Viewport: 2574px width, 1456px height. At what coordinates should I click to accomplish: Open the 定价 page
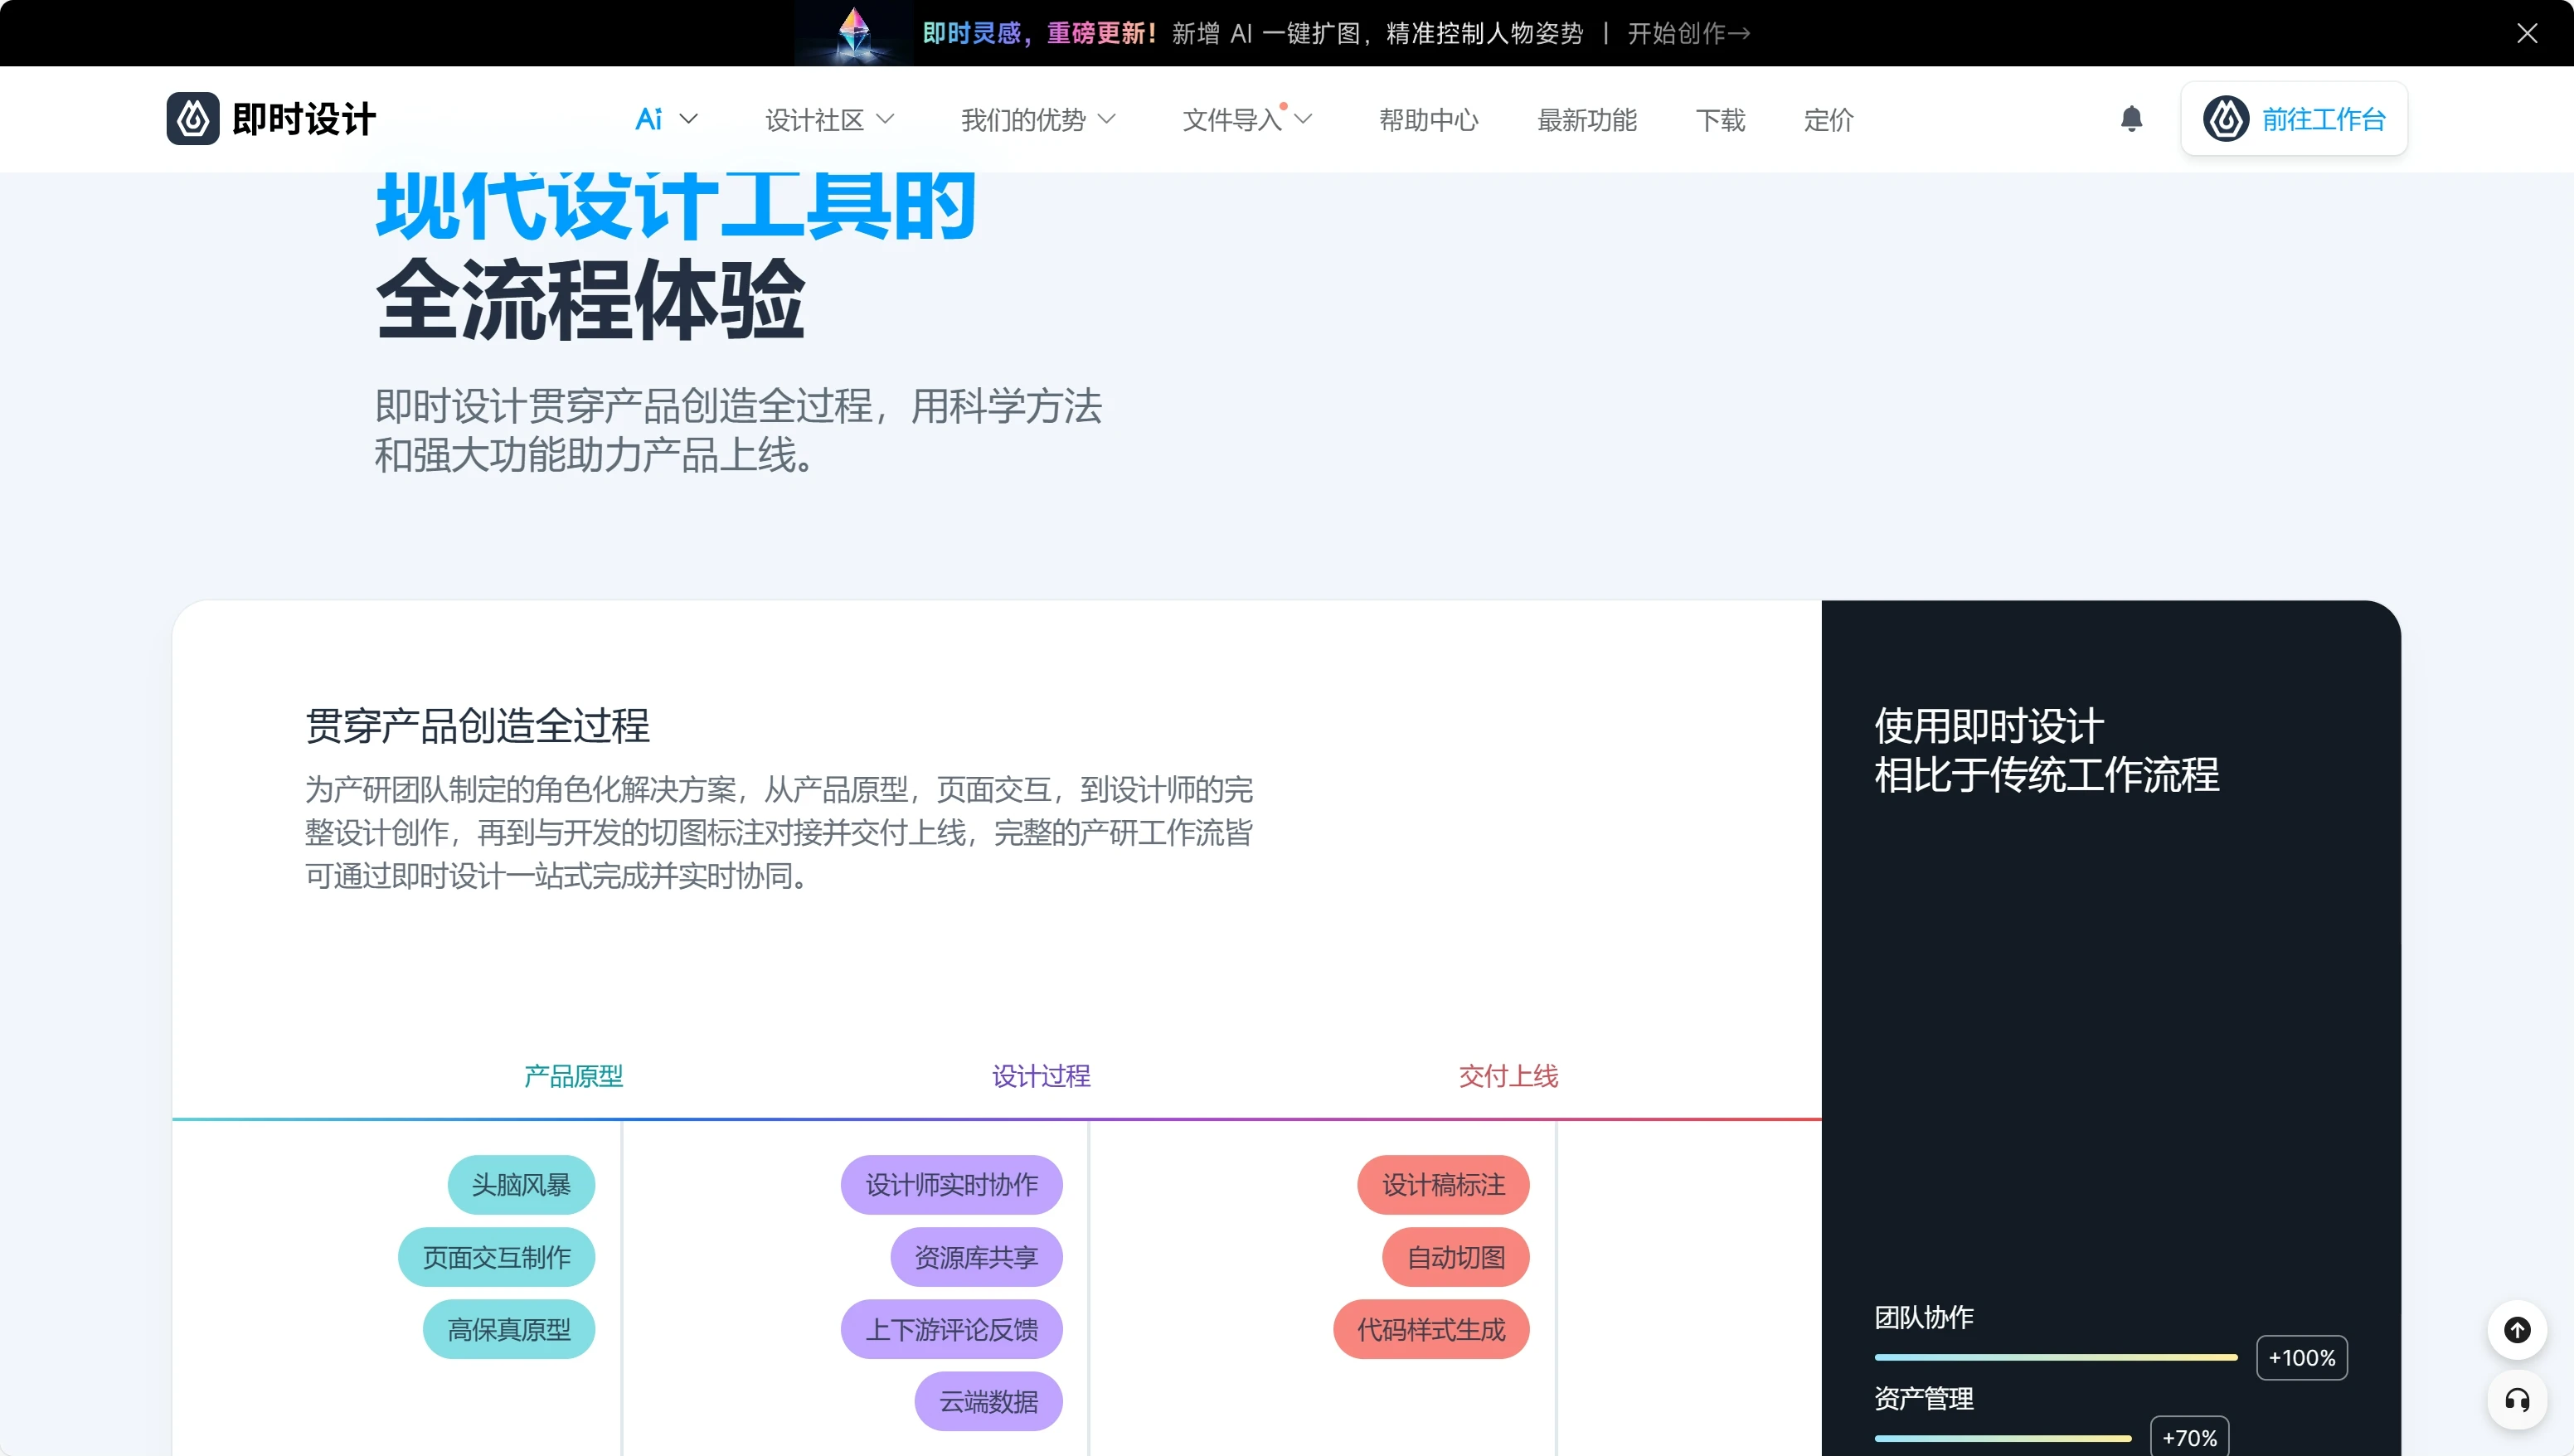tap(1828, 120)
